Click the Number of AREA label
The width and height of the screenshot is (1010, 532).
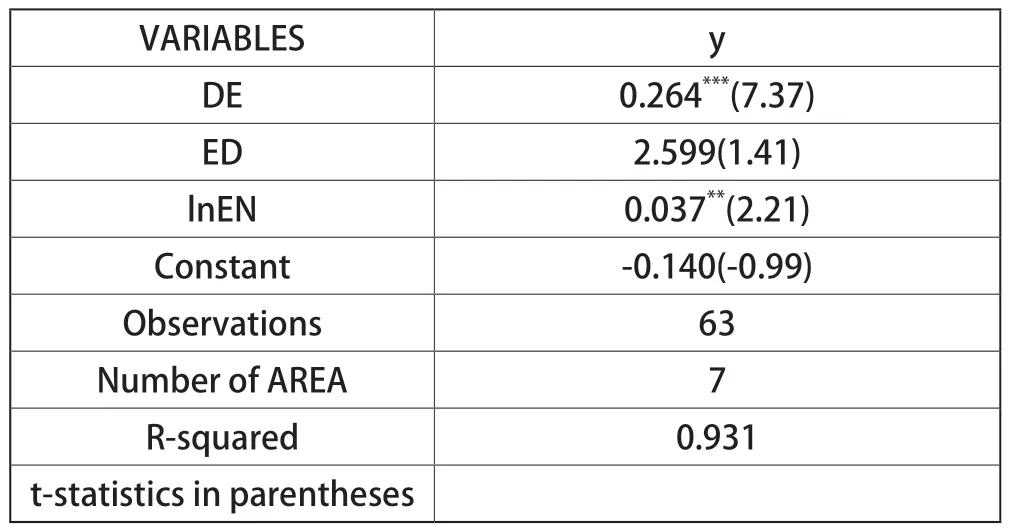[x=222, y=380]
